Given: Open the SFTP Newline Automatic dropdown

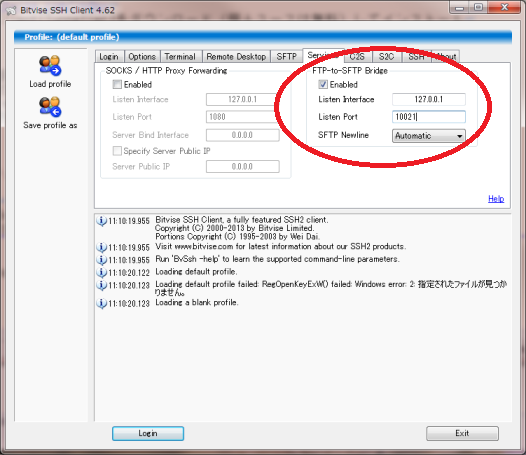Looking at the screenshot, I should [x=429, y=136].
